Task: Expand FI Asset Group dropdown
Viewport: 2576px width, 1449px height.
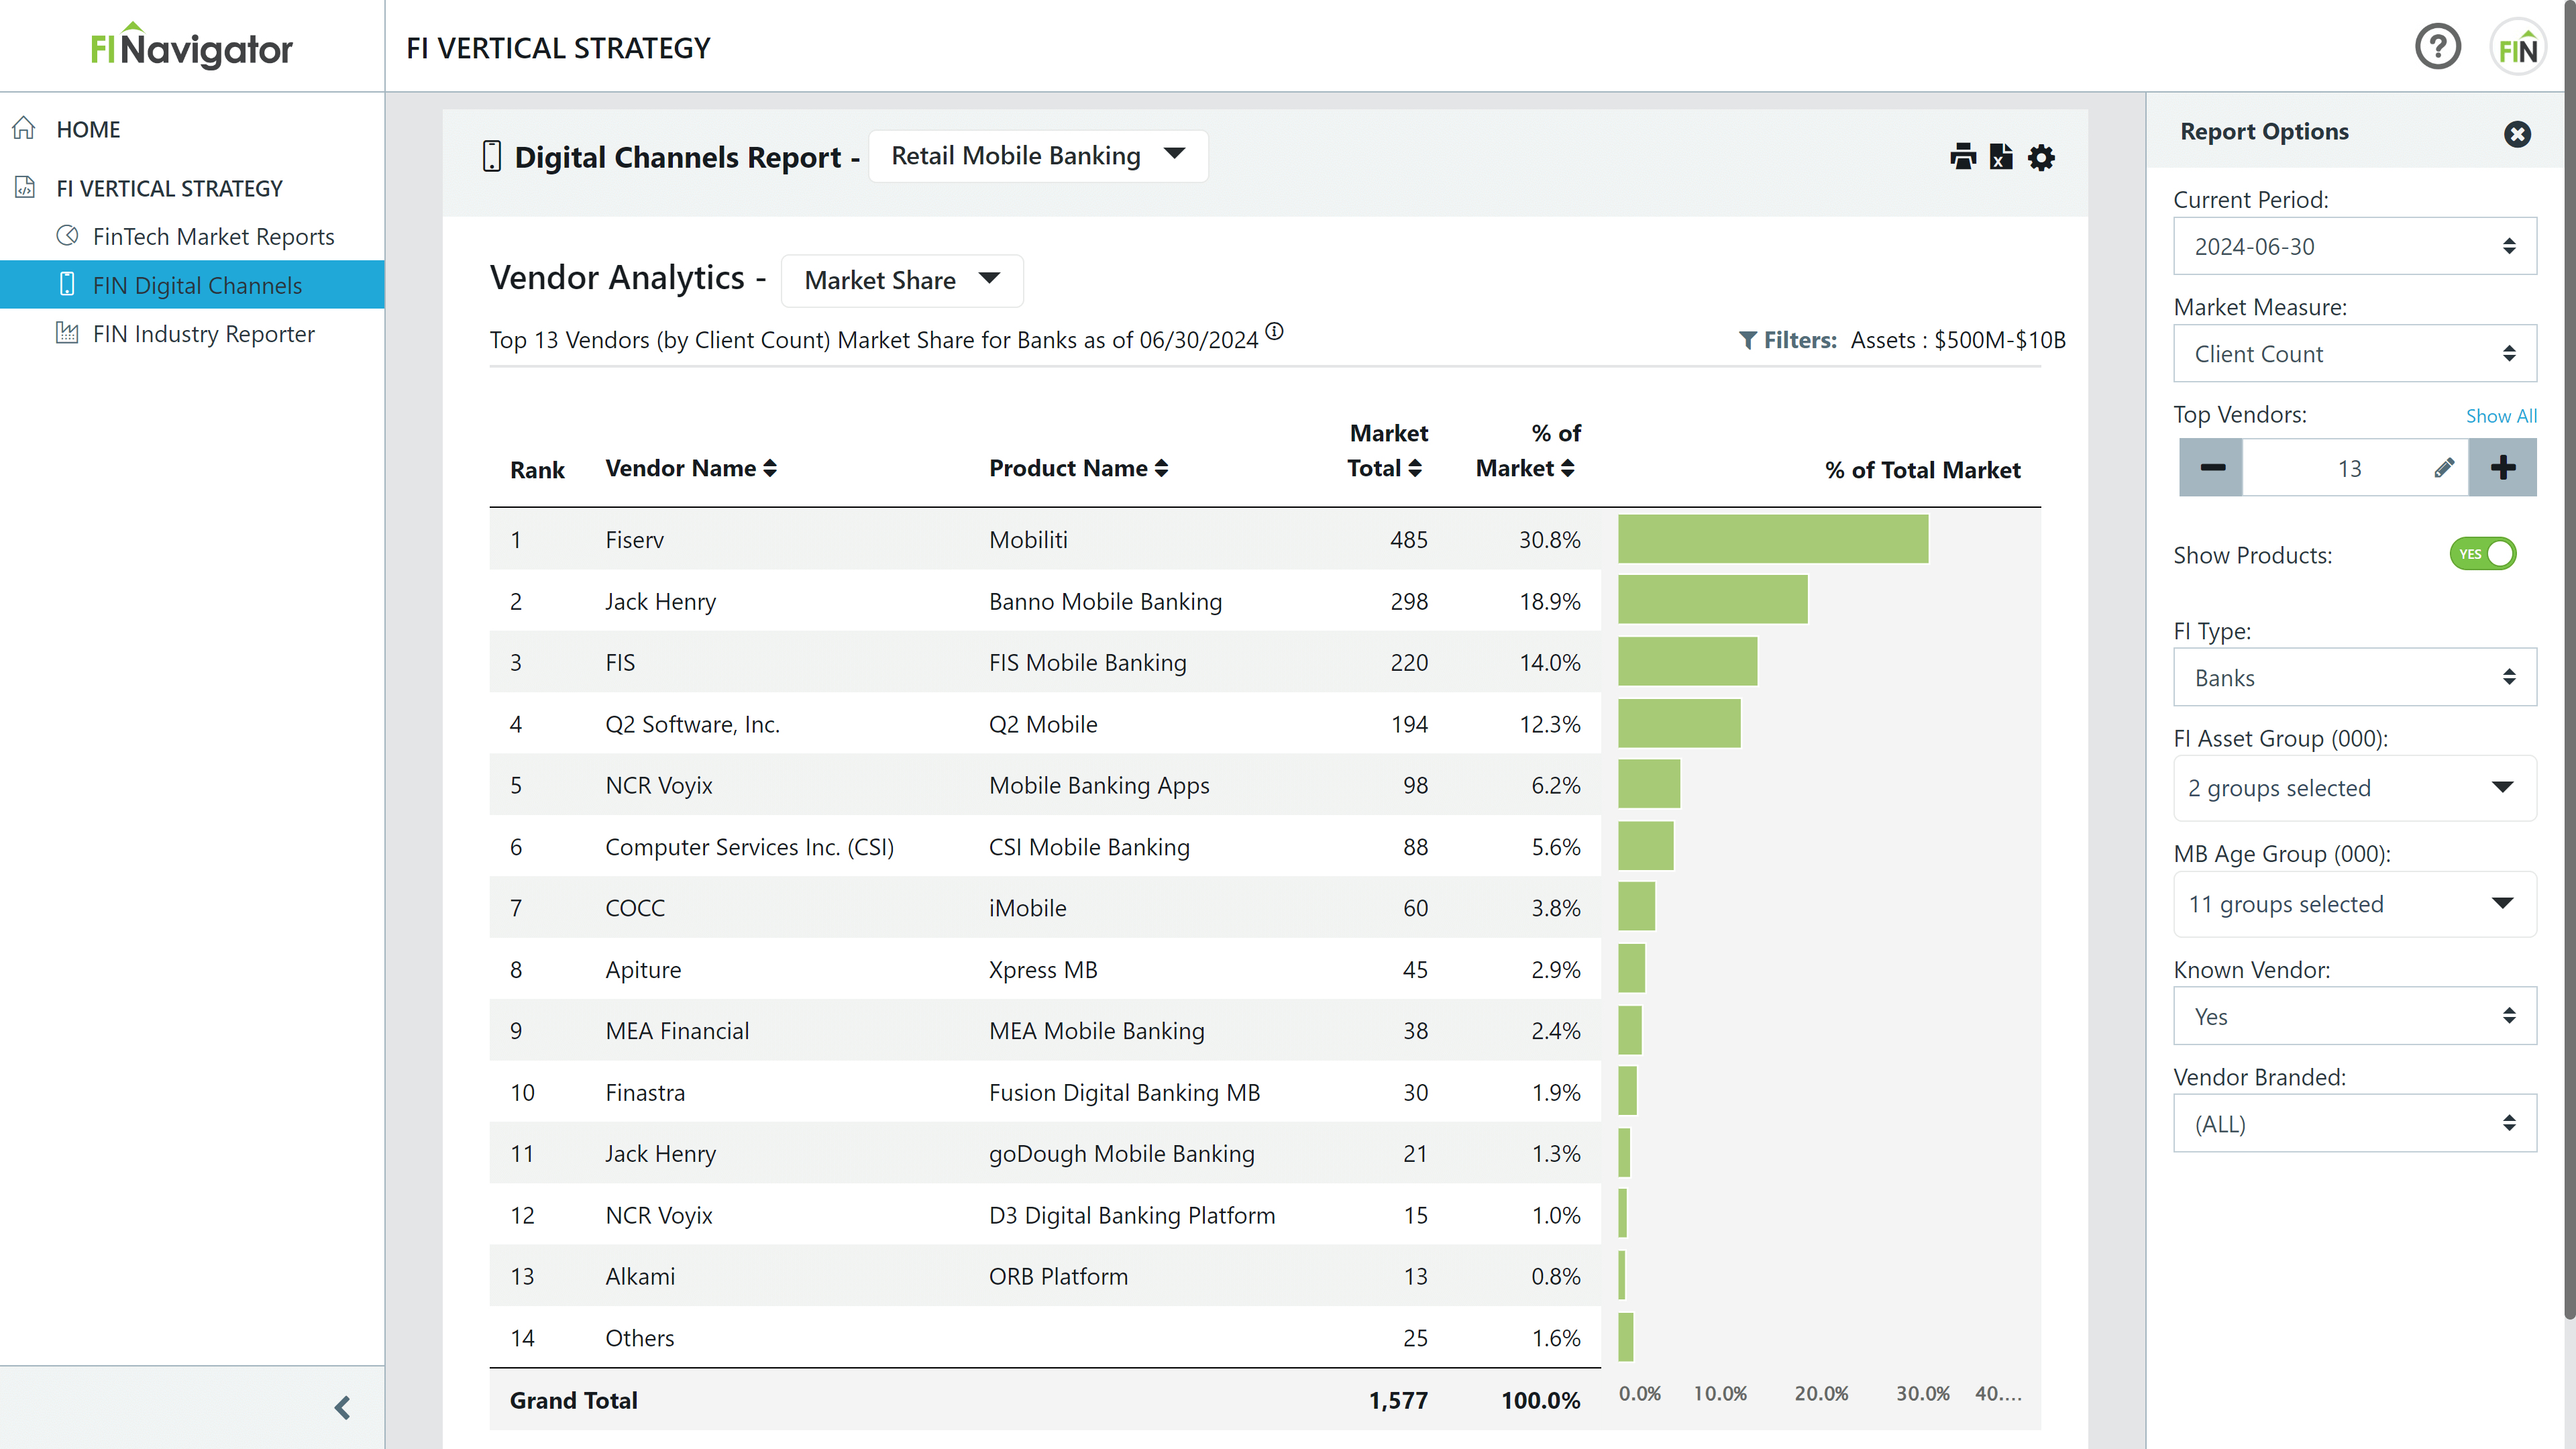Action: (x=2354, y=788)
